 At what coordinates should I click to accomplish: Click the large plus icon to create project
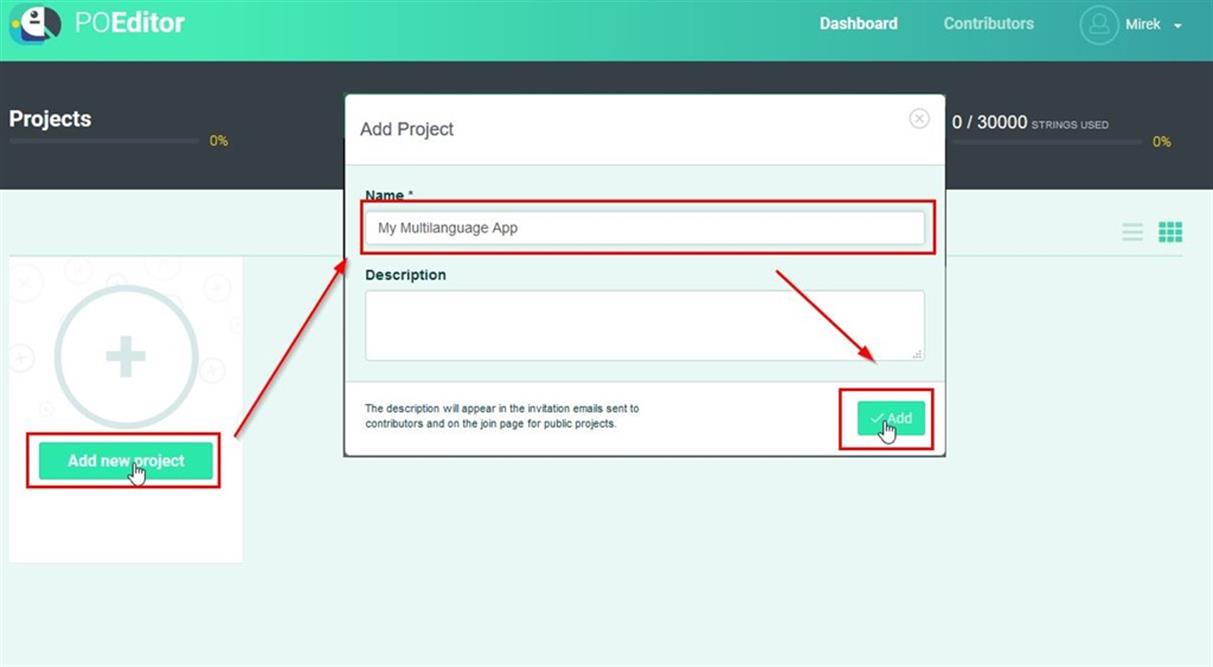coord(126,355)
